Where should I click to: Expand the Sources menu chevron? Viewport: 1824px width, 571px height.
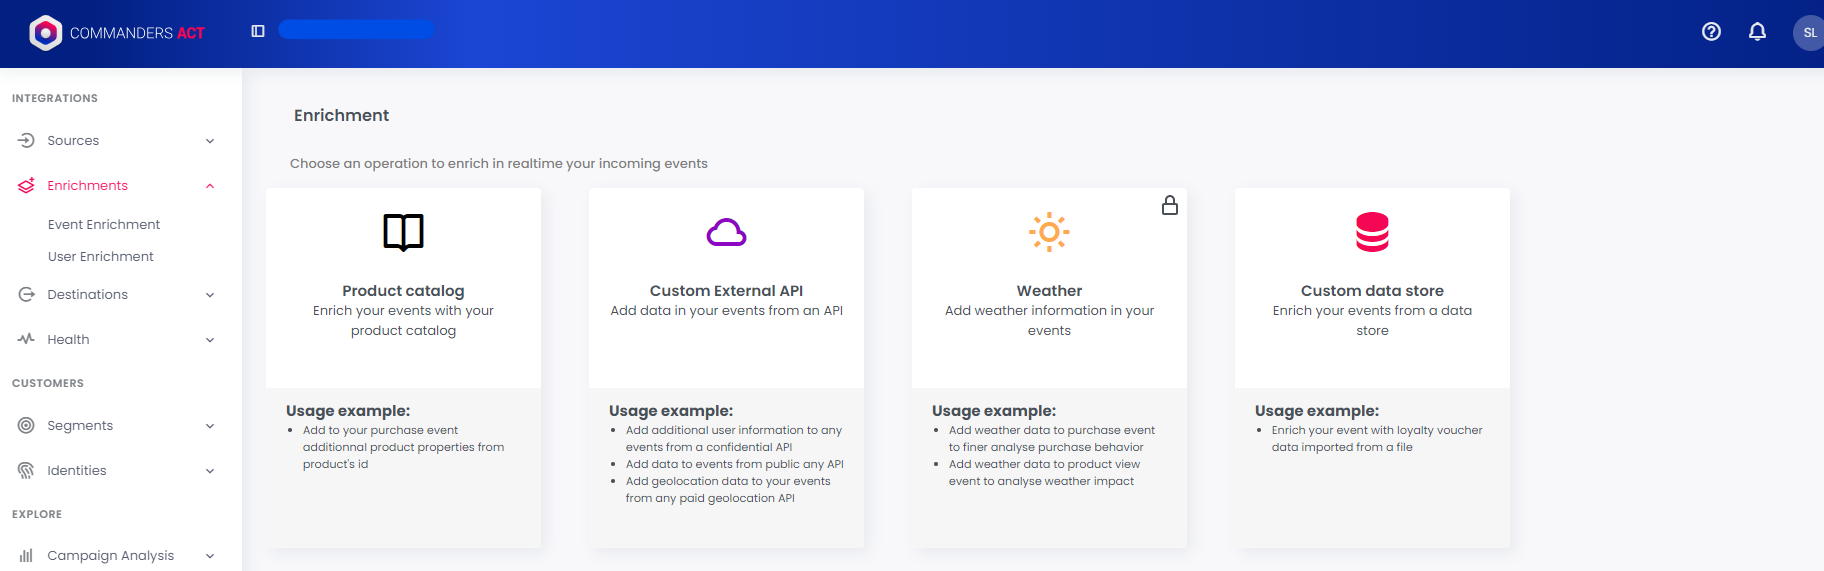coord(210,141)
